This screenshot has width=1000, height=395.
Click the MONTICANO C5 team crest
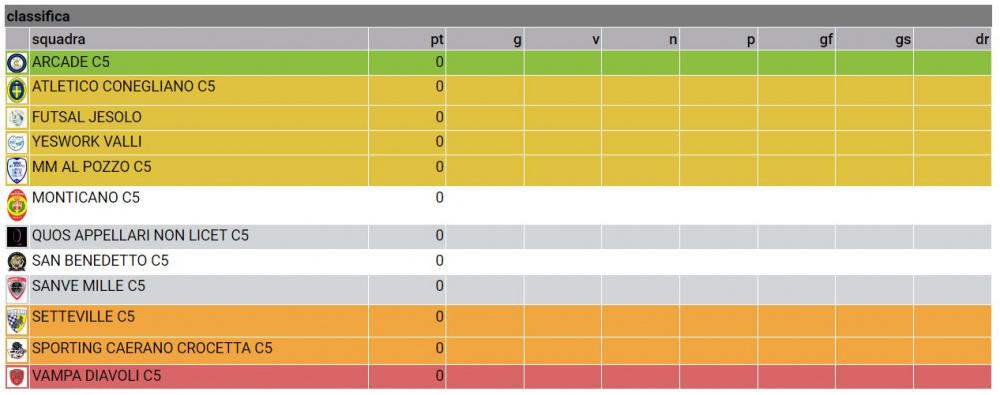coord(17,205)
